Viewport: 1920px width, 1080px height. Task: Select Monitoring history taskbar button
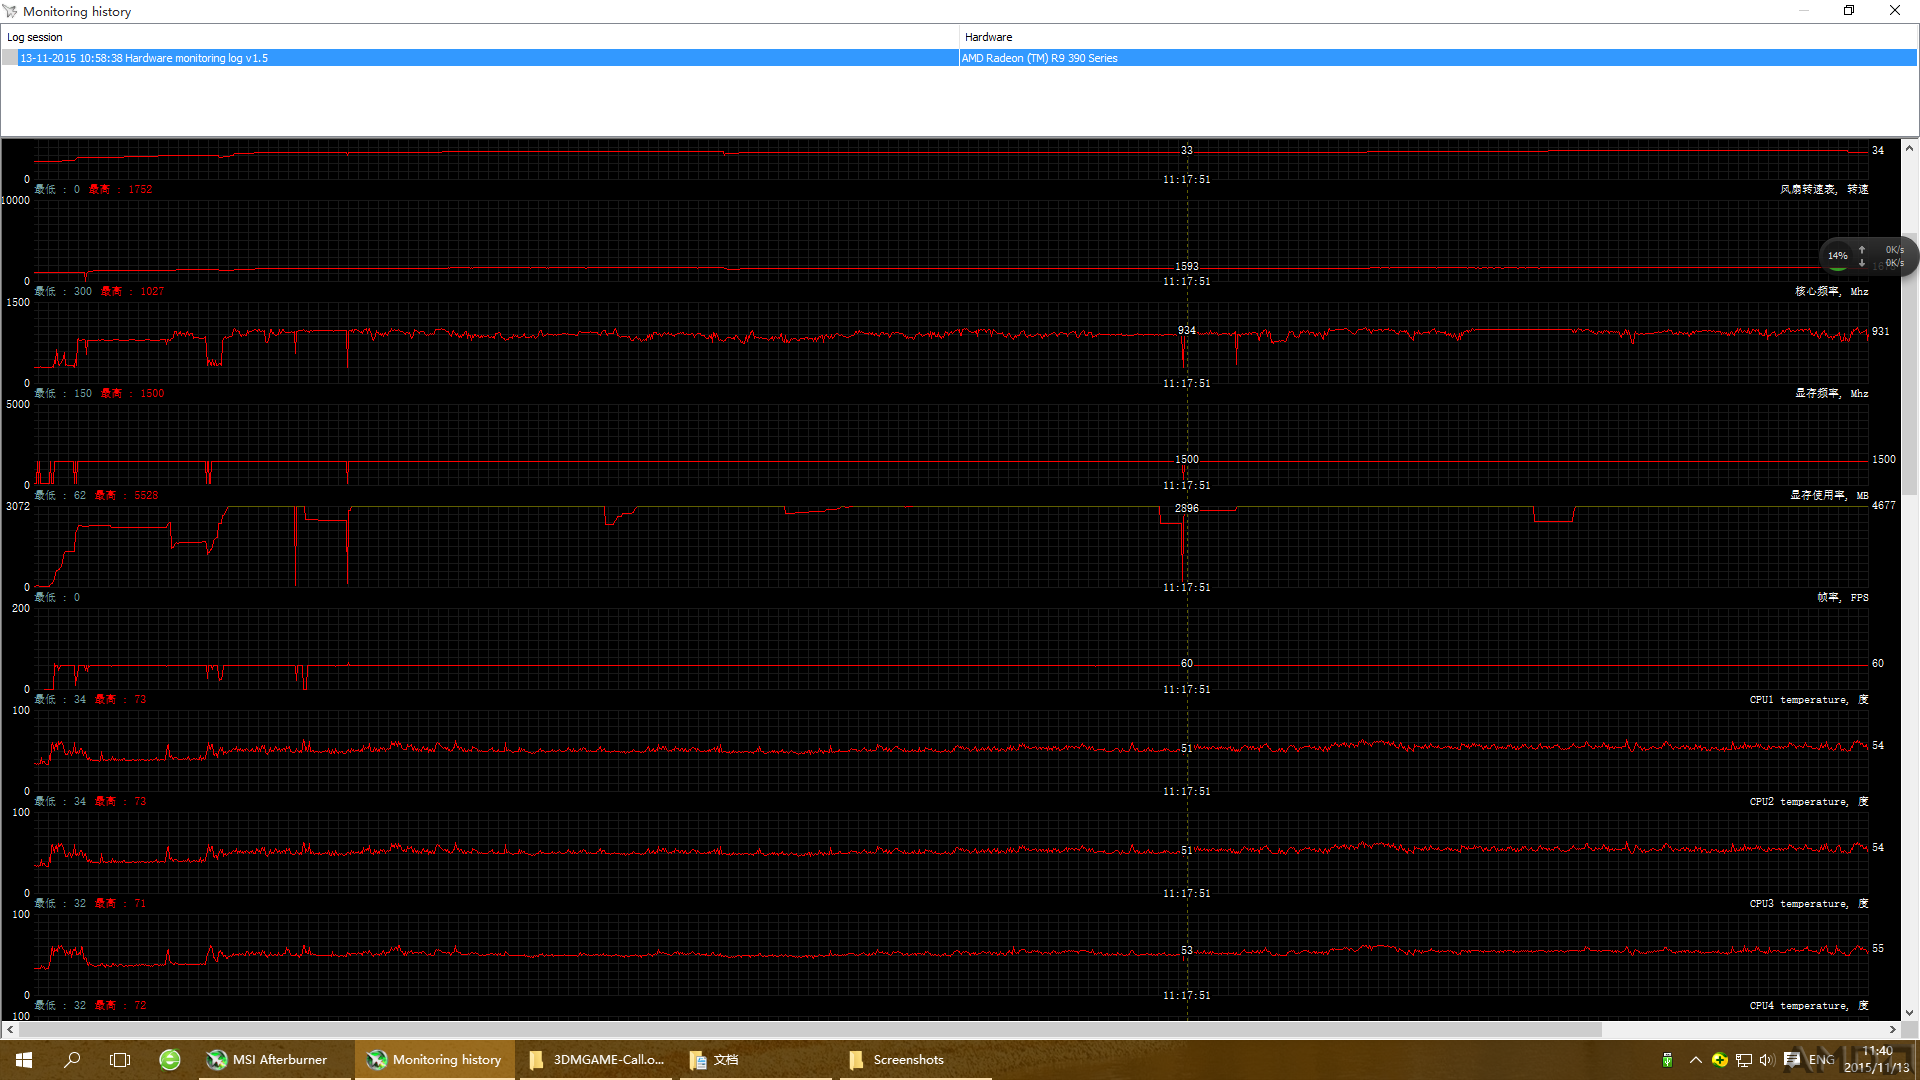click(x=435, y=1060)
